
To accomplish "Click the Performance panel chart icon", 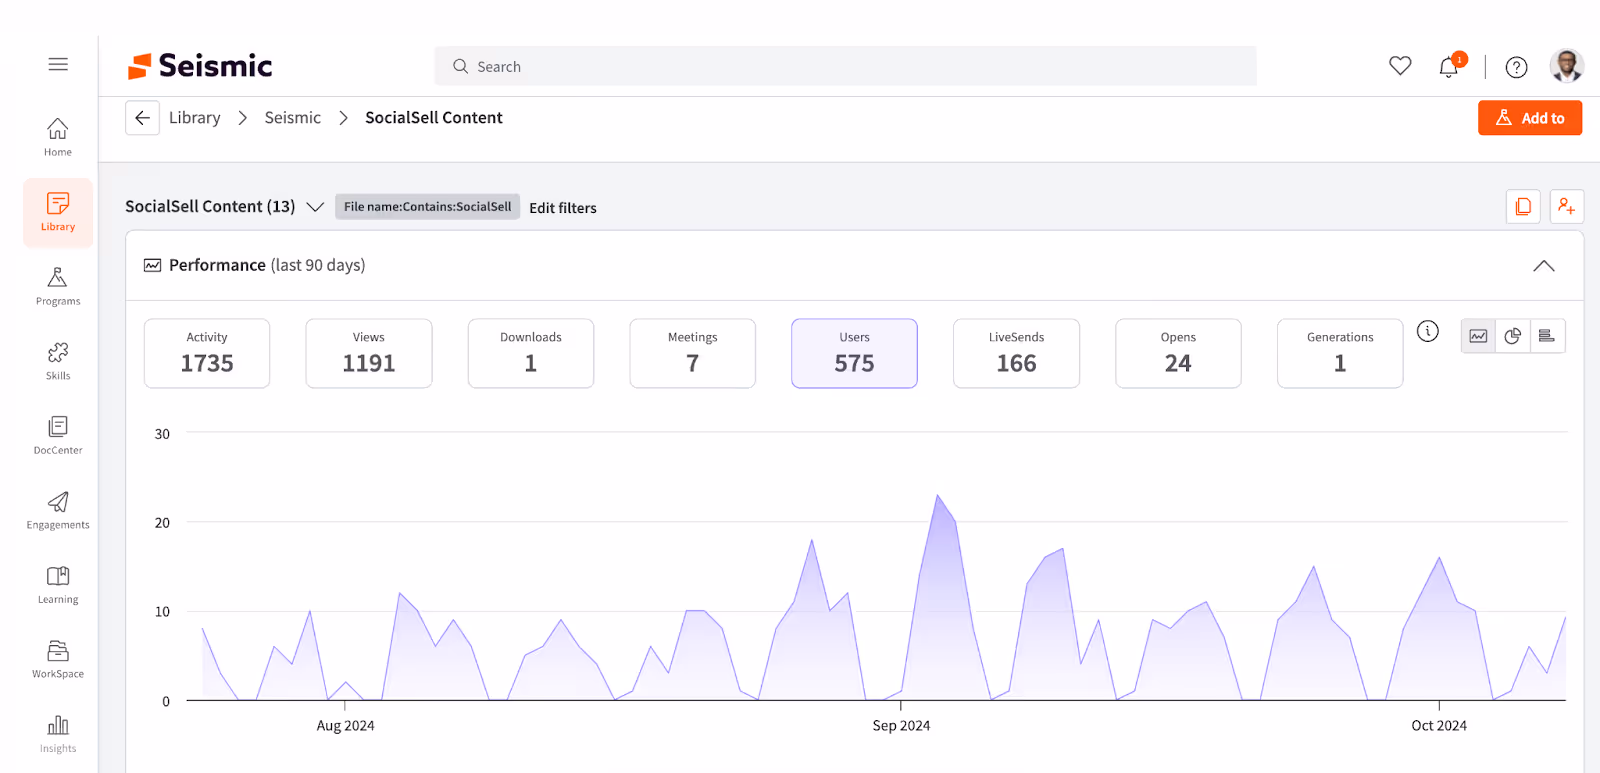I will tap(152, 265).
